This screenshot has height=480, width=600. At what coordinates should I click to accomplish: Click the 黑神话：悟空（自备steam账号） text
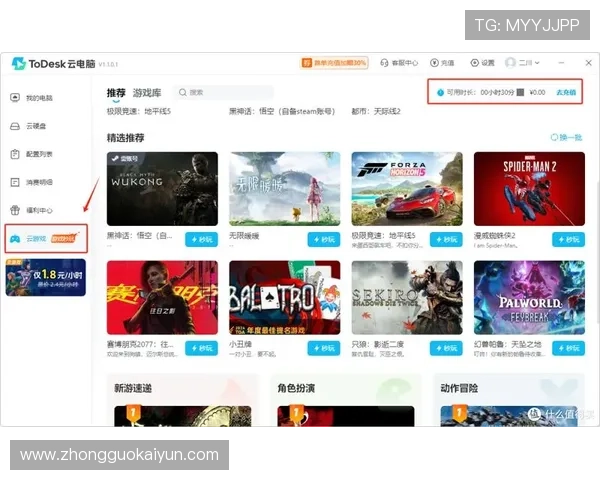tap(282, 111)
